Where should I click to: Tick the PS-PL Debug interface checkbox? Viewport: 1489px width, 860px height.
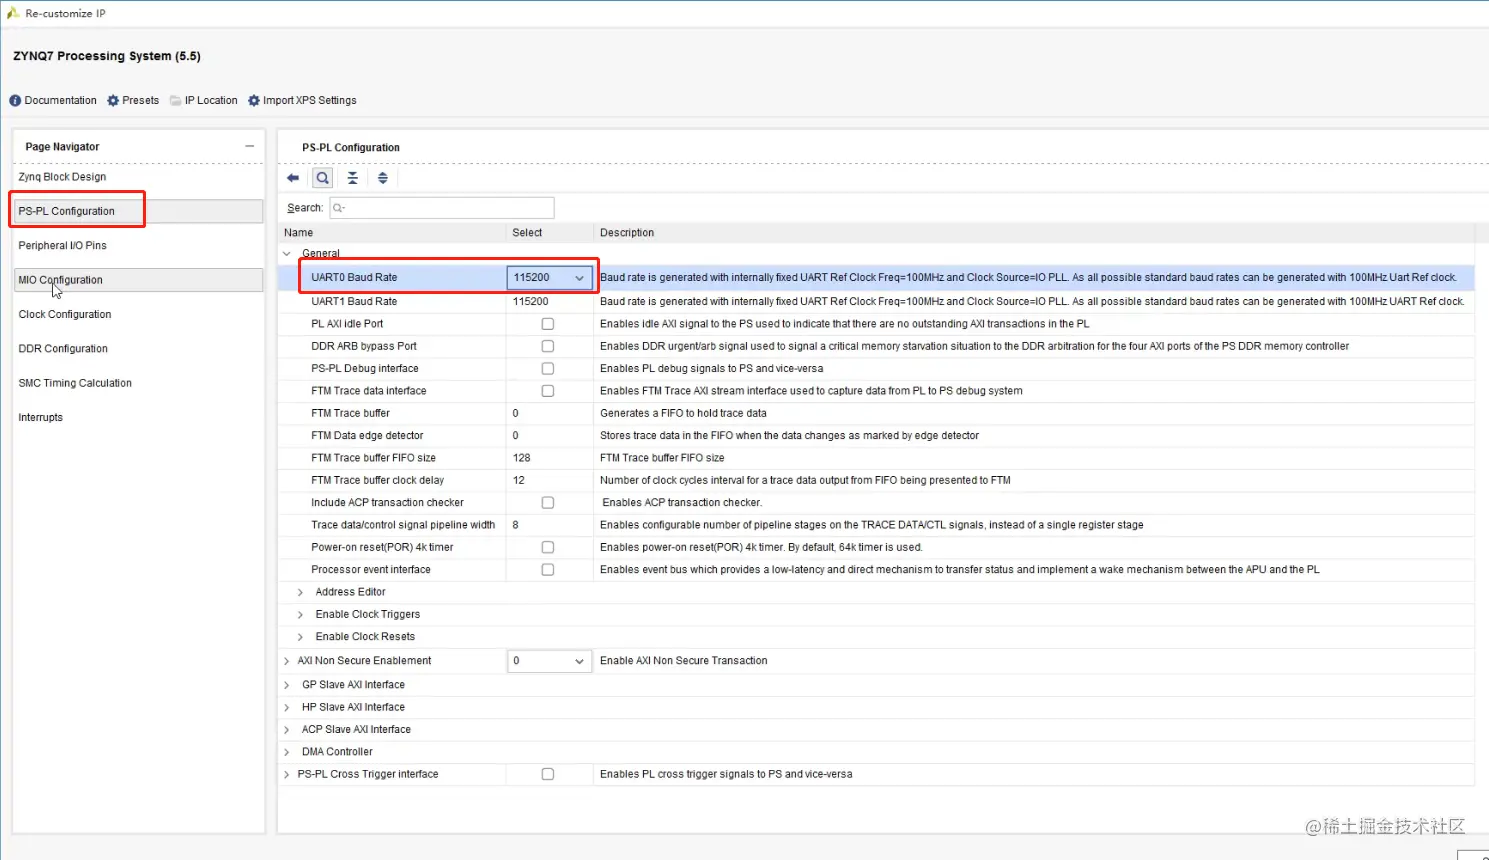[548, 368]
